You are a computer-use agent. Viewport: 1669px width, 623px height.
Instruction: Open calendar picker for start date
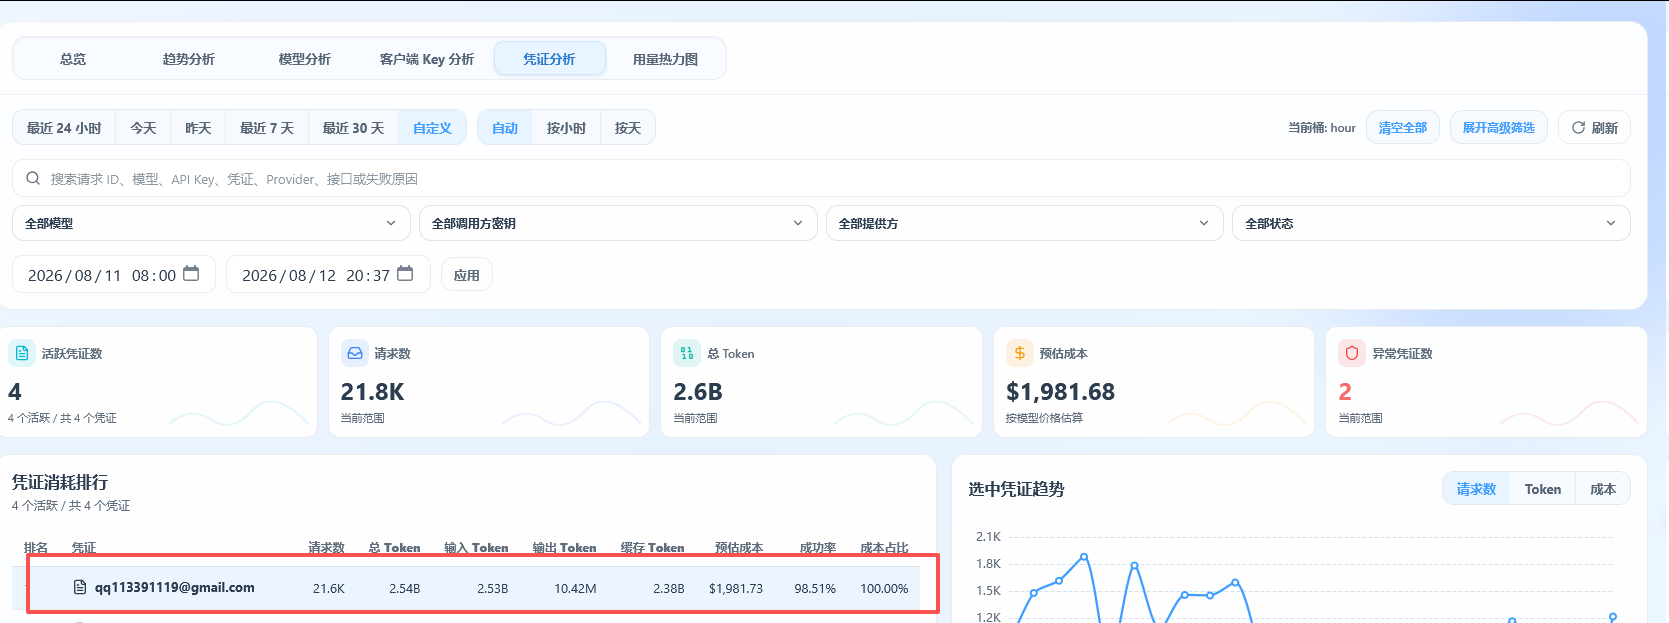point(191,274)
